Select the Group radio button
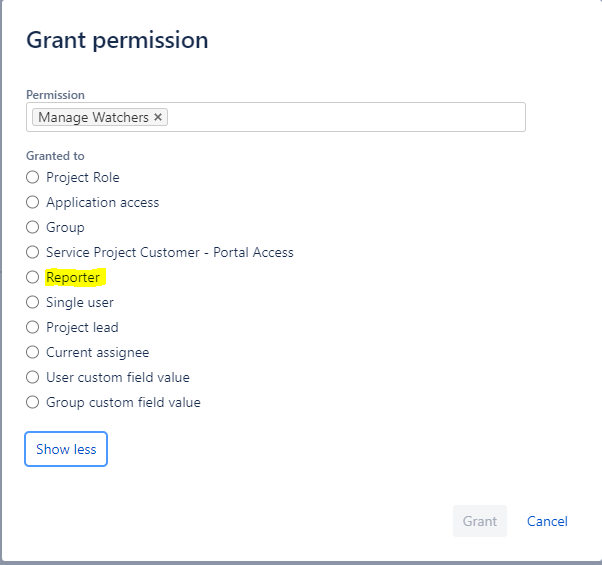 tap(33, 227)
